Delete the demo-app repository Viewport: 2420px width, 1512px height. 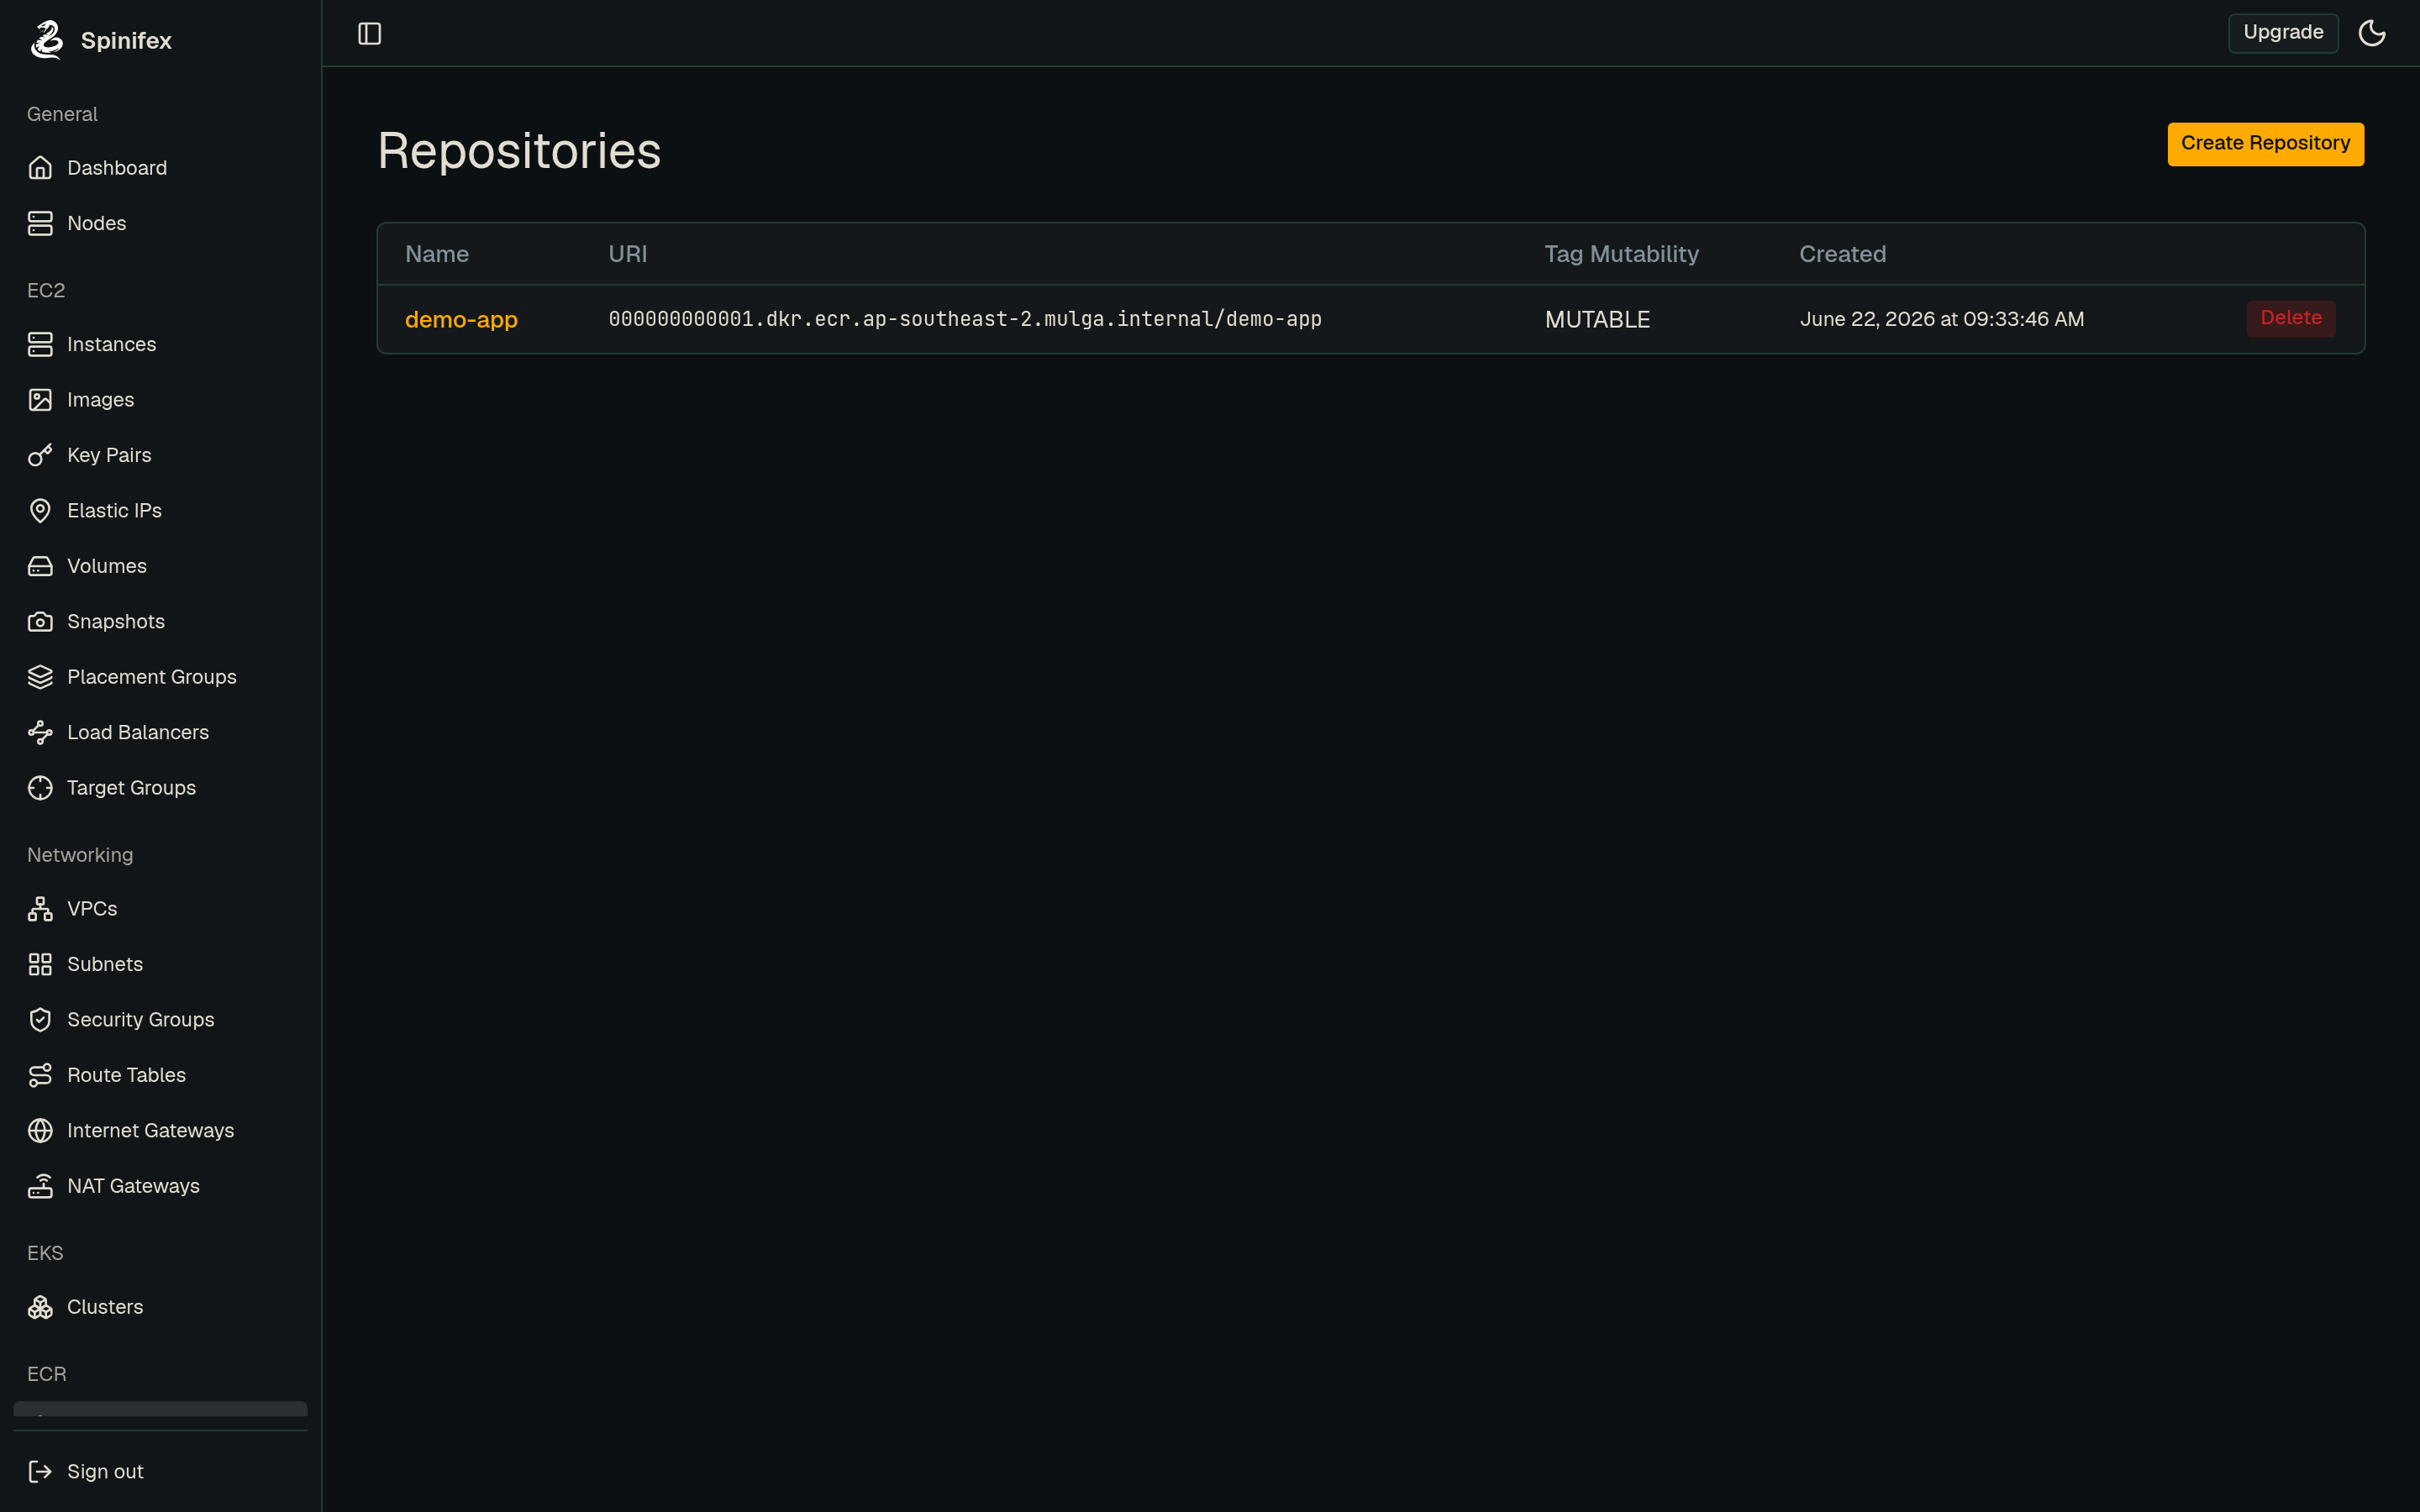2290,319
